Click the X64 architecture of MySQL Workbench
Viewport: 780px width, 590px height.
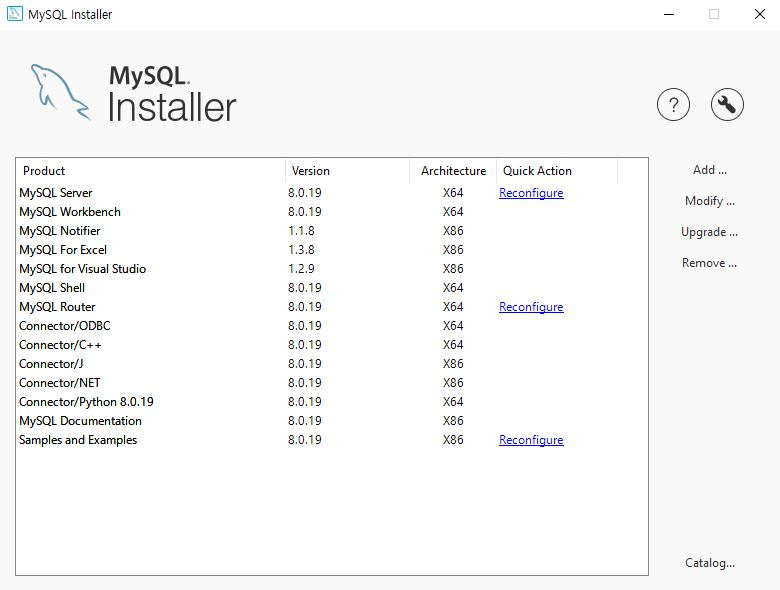(453, 212)
